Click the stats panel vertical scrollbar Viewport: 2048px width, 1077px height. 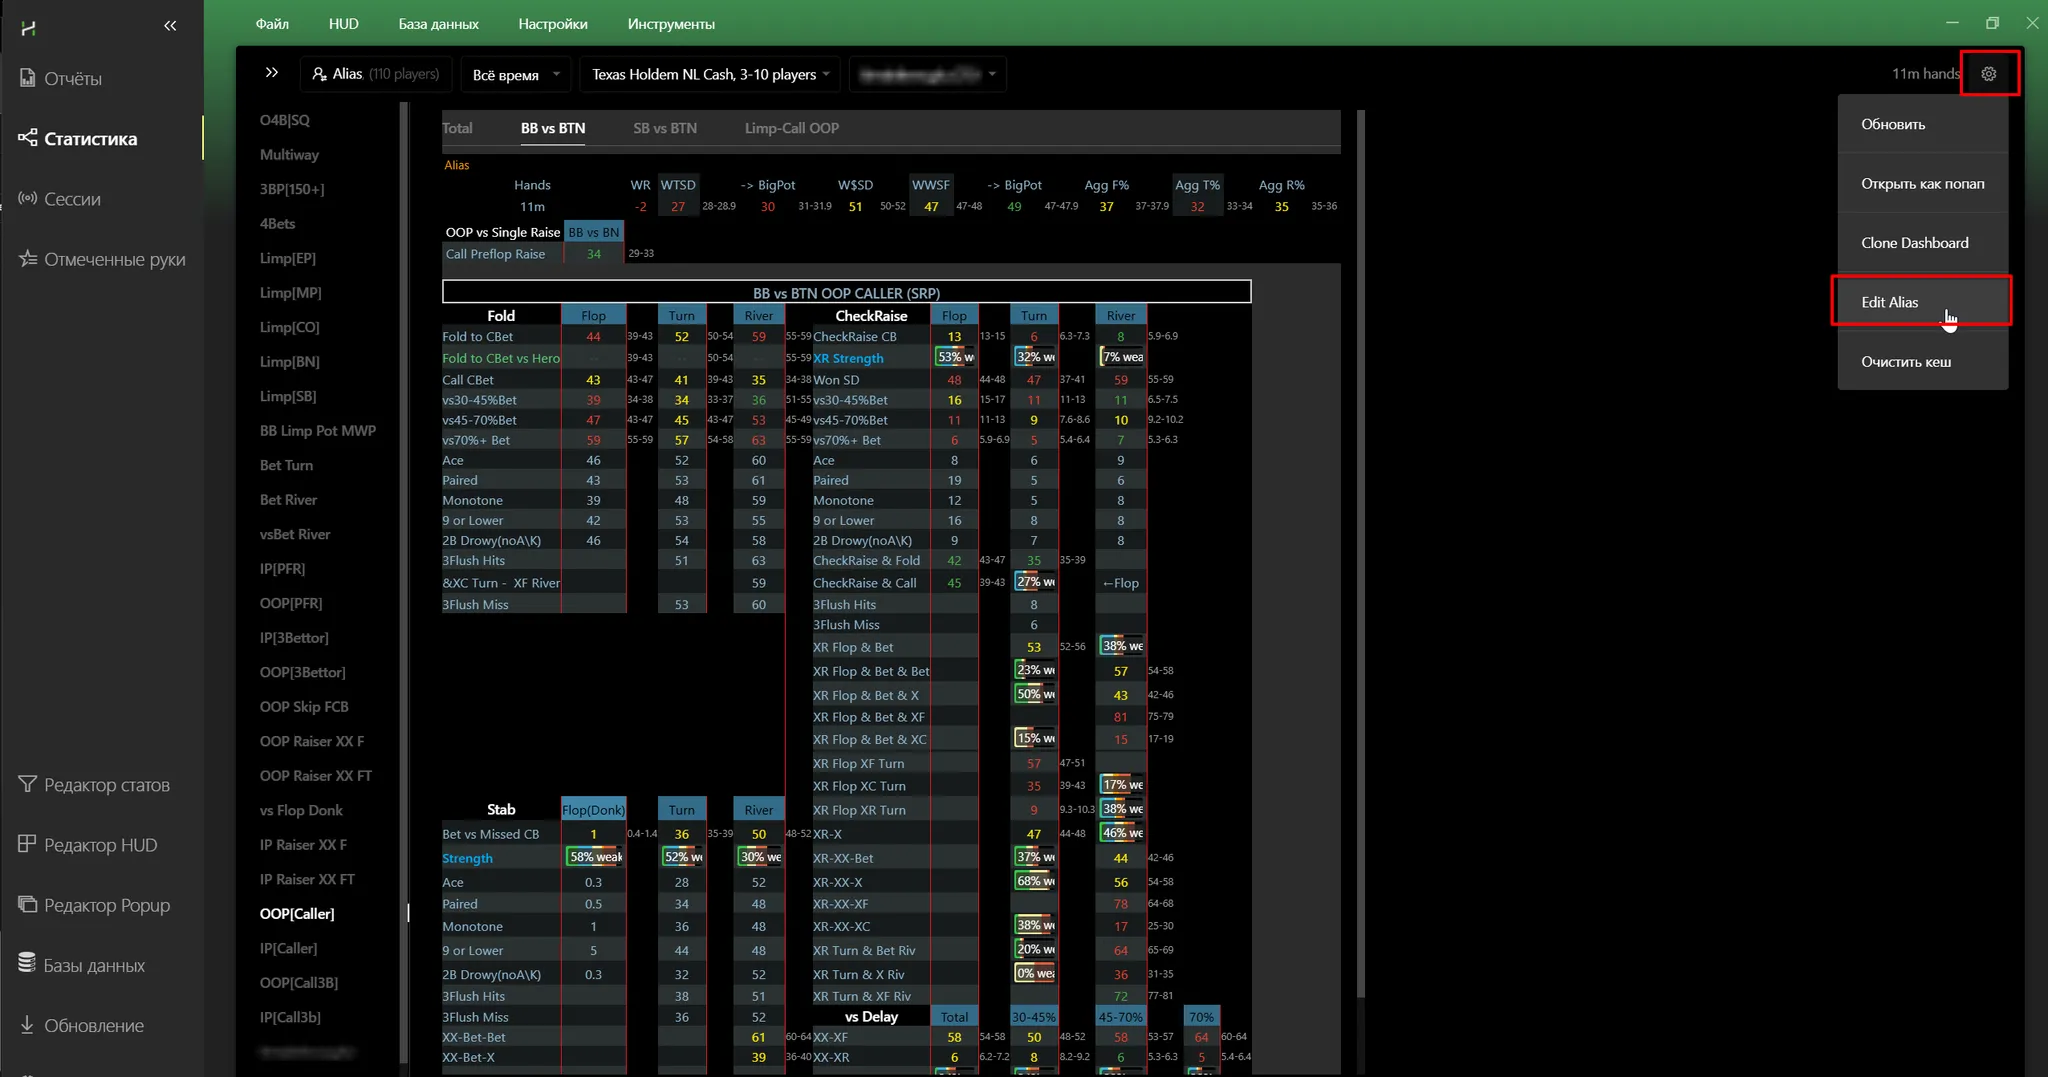[1360, 550]
